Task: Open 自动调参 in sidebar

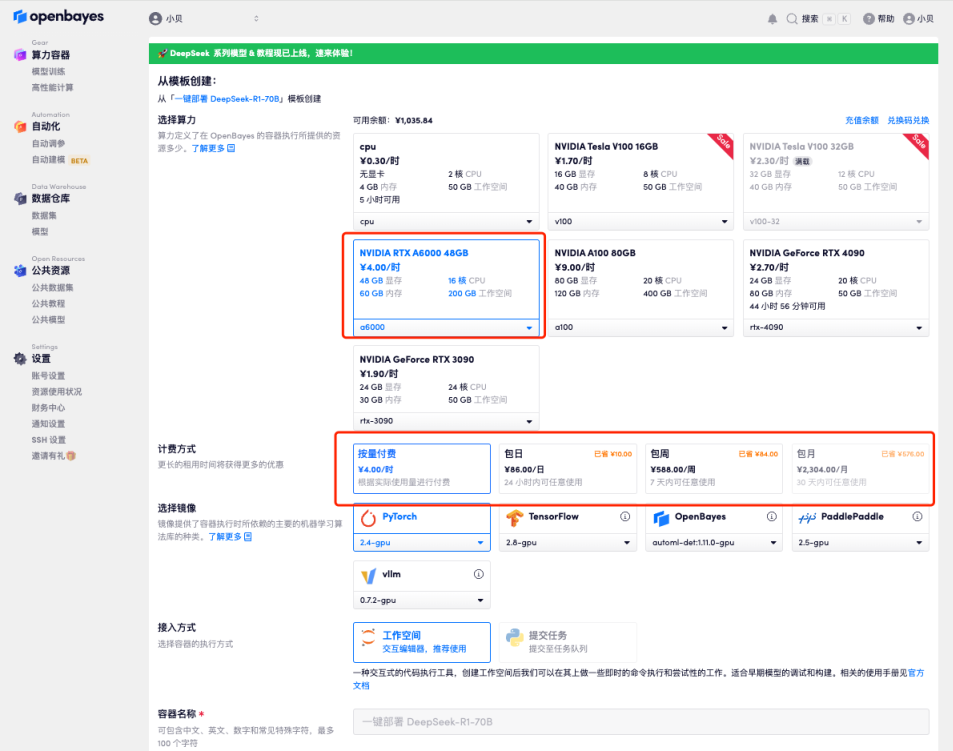Action: (48, 143)
